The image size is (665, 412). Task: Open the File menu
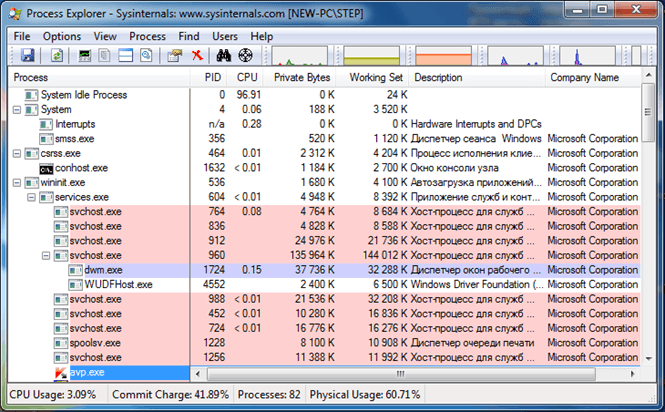[22, 36]
